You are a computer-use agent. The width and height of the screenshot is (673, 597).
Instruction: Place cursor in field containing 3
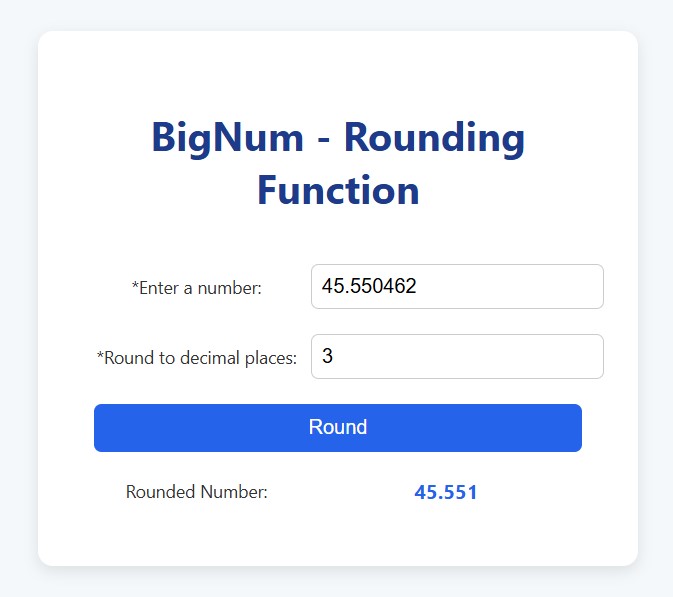(328, 357)
